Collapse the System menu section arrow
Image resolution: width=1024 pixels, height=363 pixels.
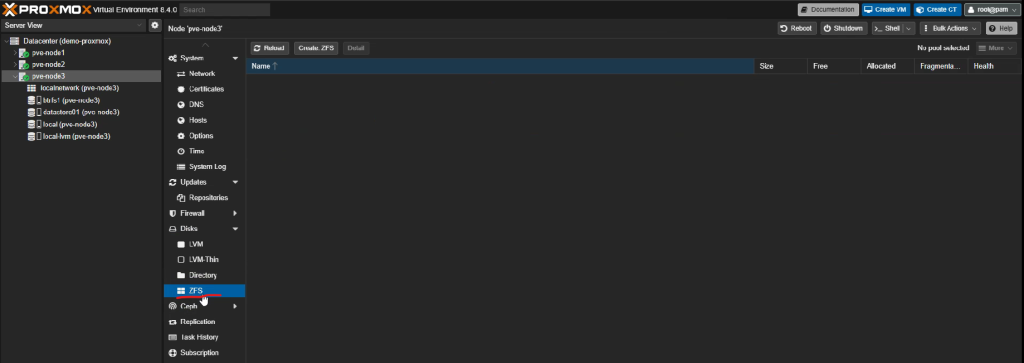point(235,59)
